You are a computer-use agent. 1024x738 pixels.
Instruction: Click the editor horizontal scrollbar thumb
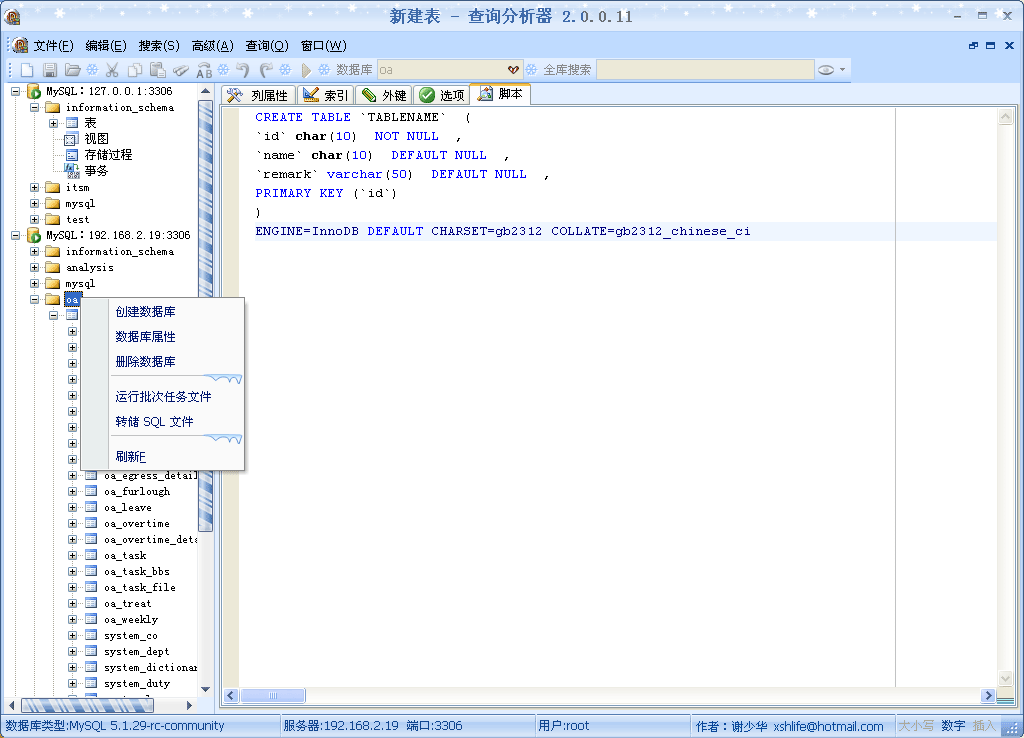(x=273, y=696)
